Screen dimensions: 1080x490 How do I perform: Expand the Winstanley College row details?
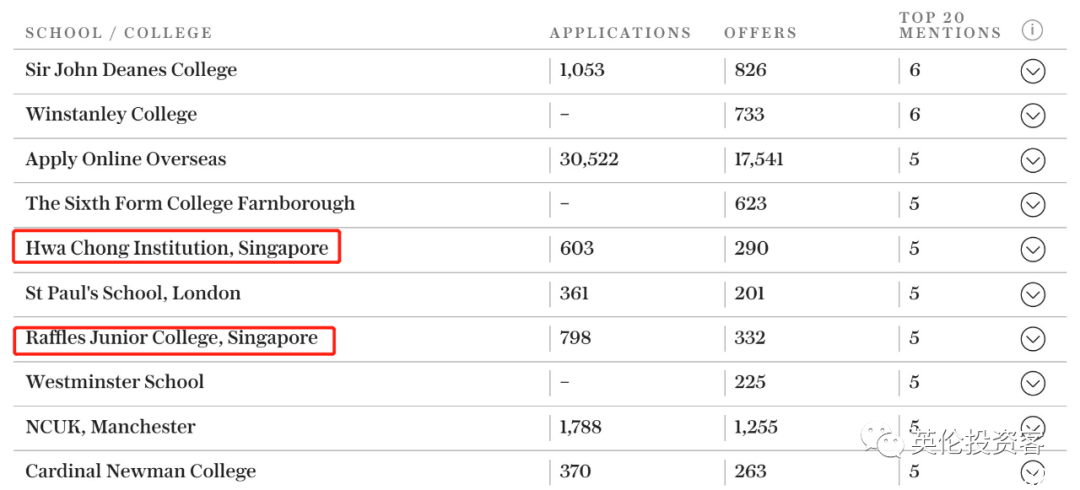pyautogui.click(x=1032, y=115)
